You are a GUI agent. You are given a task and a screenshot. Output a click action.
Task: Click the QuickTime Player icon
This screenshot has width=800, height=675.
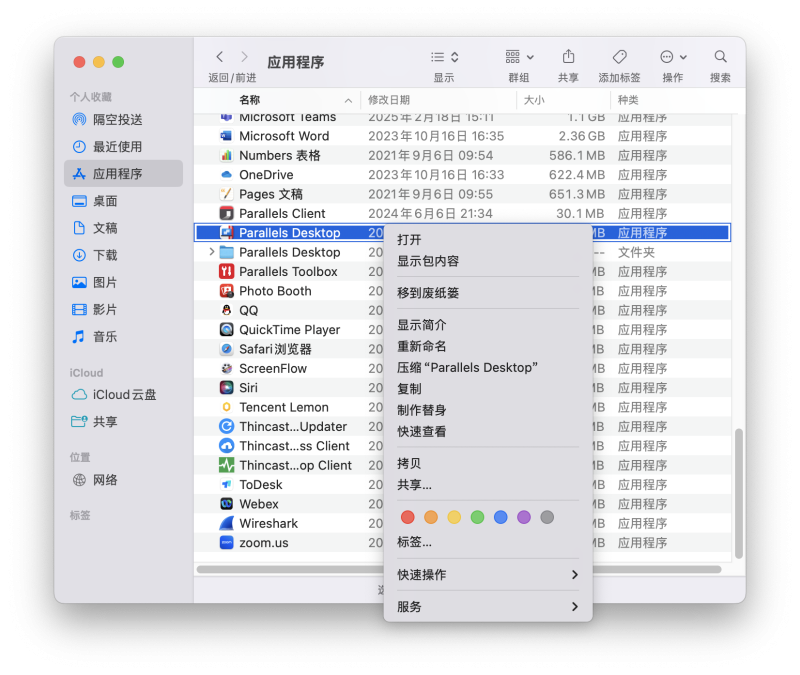226,330
